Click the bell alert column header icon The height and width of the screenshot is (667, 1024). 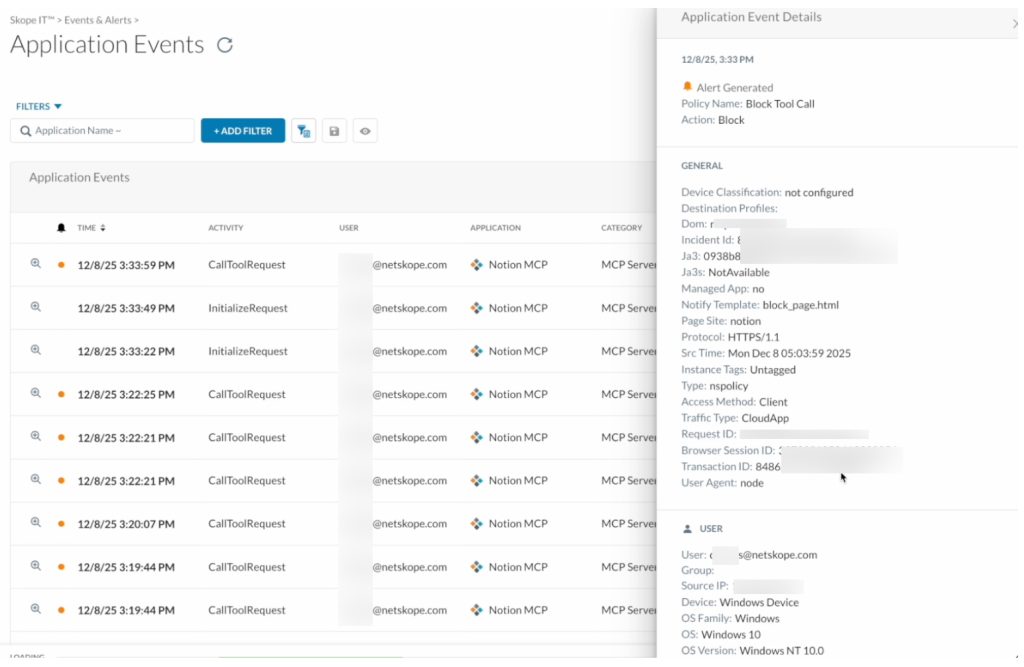(x=61, y=228)
